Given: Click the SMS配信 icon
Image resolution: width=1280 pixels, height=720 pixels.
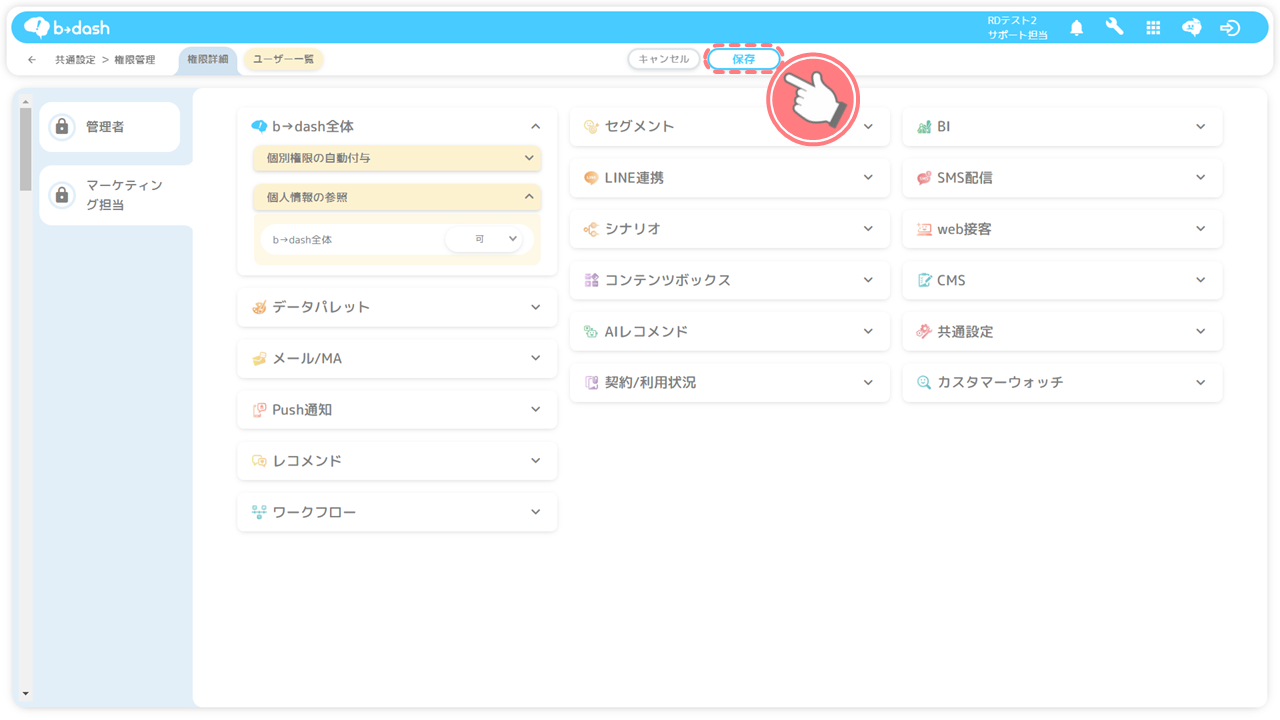Looking at the screenshot, I should 924,178.
